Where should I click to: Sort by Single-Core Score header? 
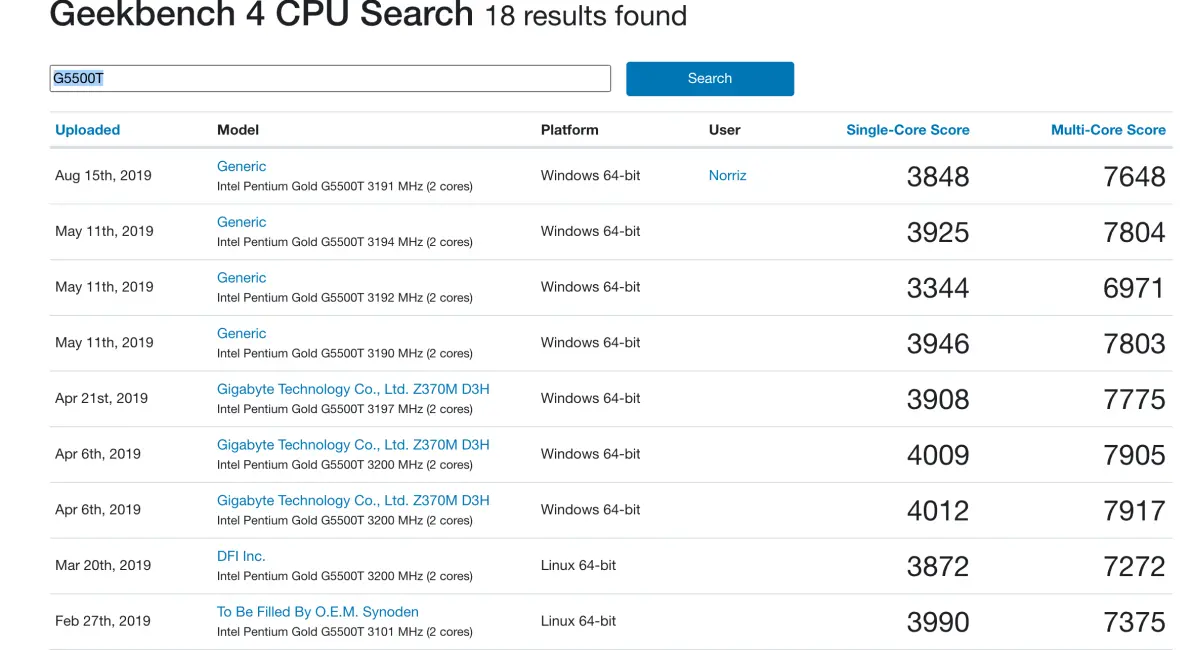(x=908, y=129)
